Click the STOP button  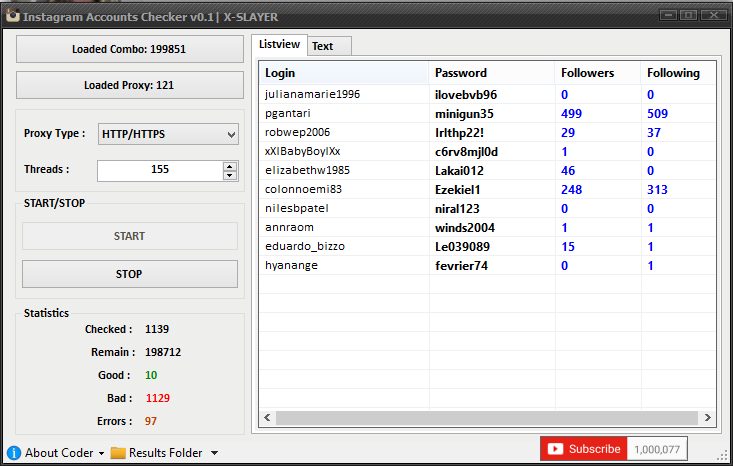tap(130, 274)
